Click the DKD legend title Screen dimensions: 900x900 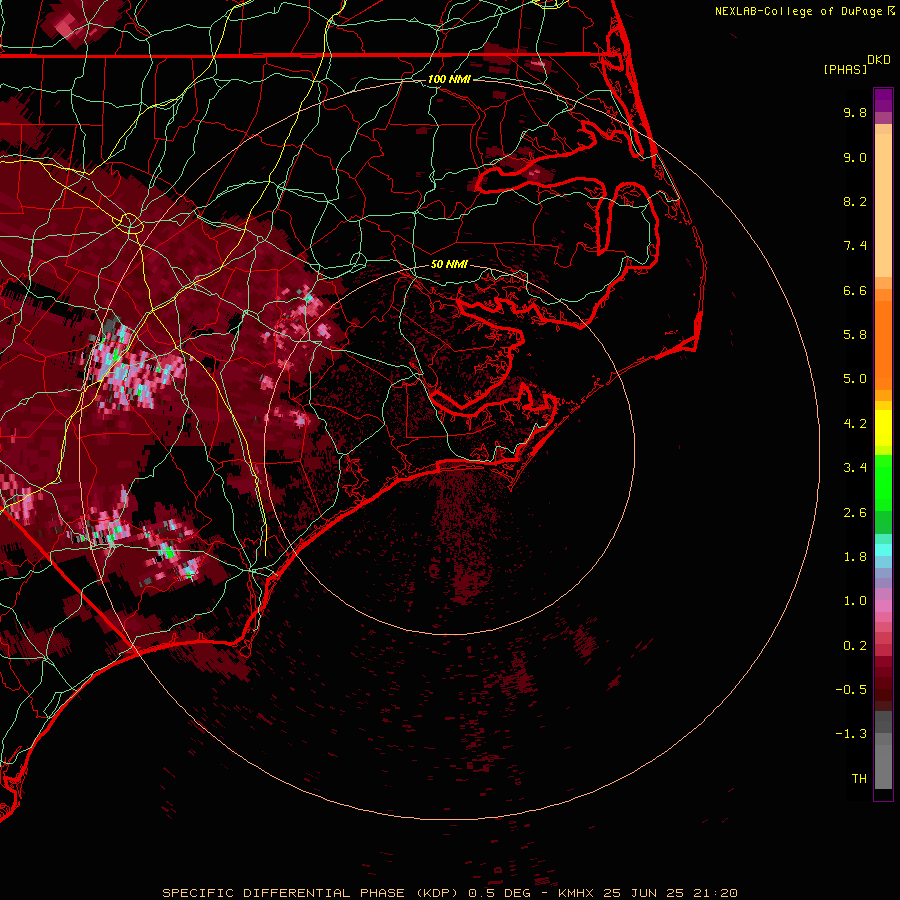(879, 60)
